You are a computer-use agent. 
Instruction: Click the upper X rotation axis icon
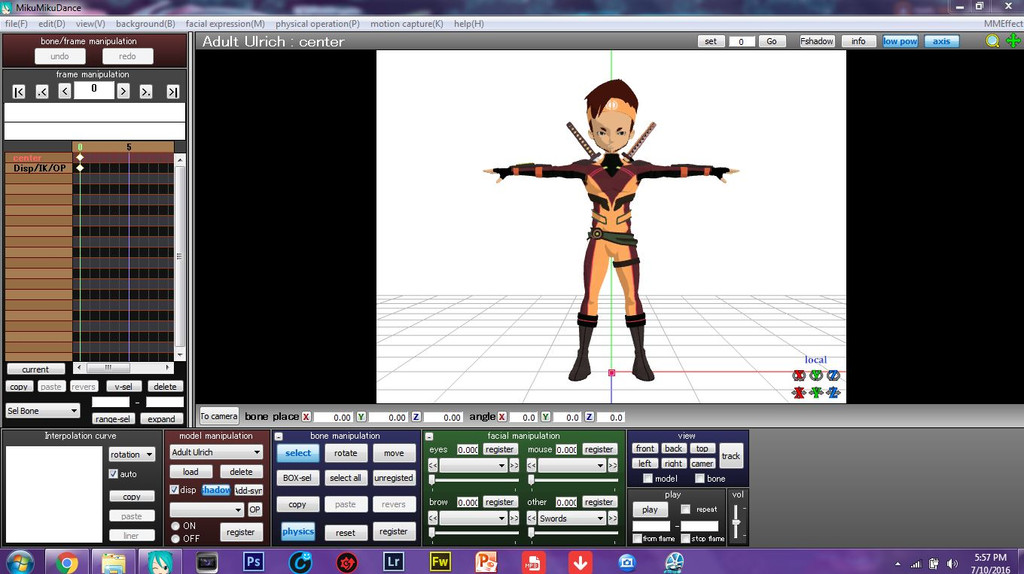(799, 375)
